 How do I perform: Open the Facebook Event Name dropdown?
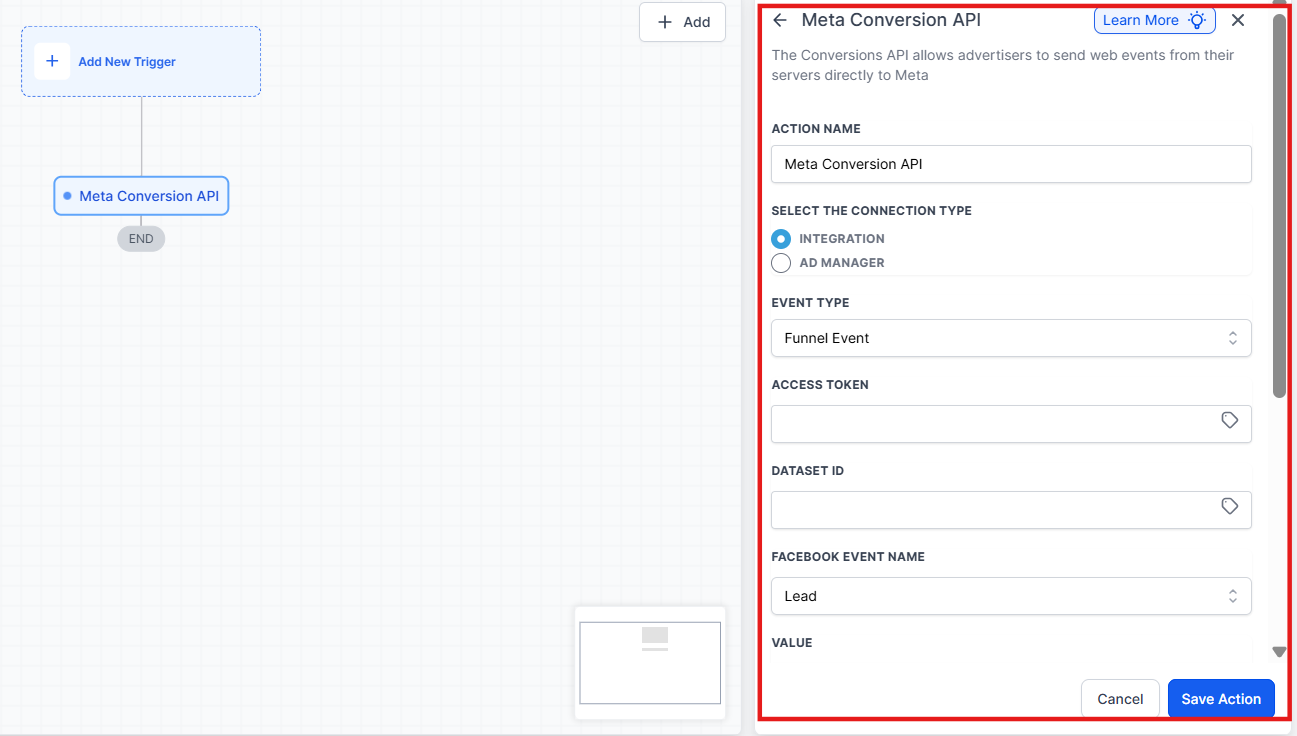1011,596
